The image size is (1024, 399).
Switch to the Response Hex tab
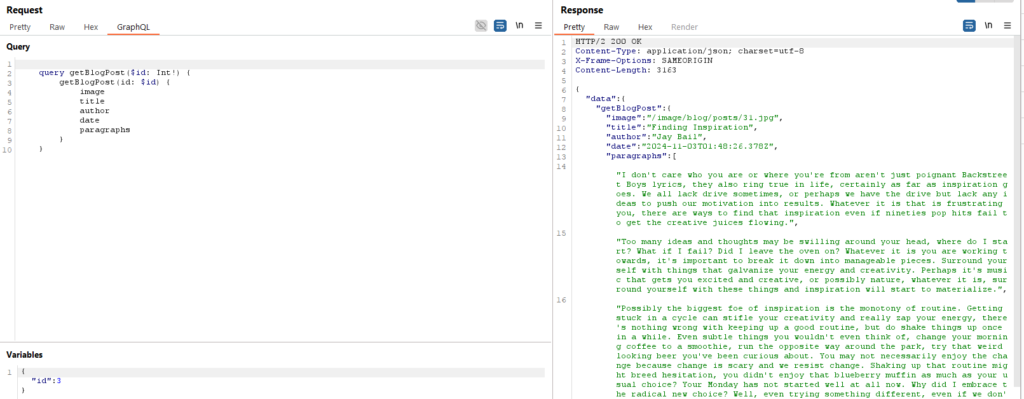coord(645,27)
